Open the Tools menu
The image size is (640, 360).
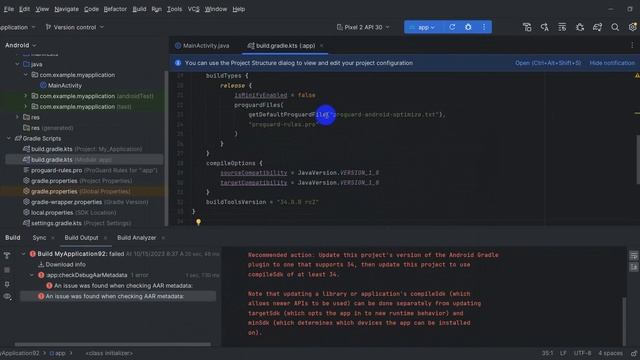174,9
